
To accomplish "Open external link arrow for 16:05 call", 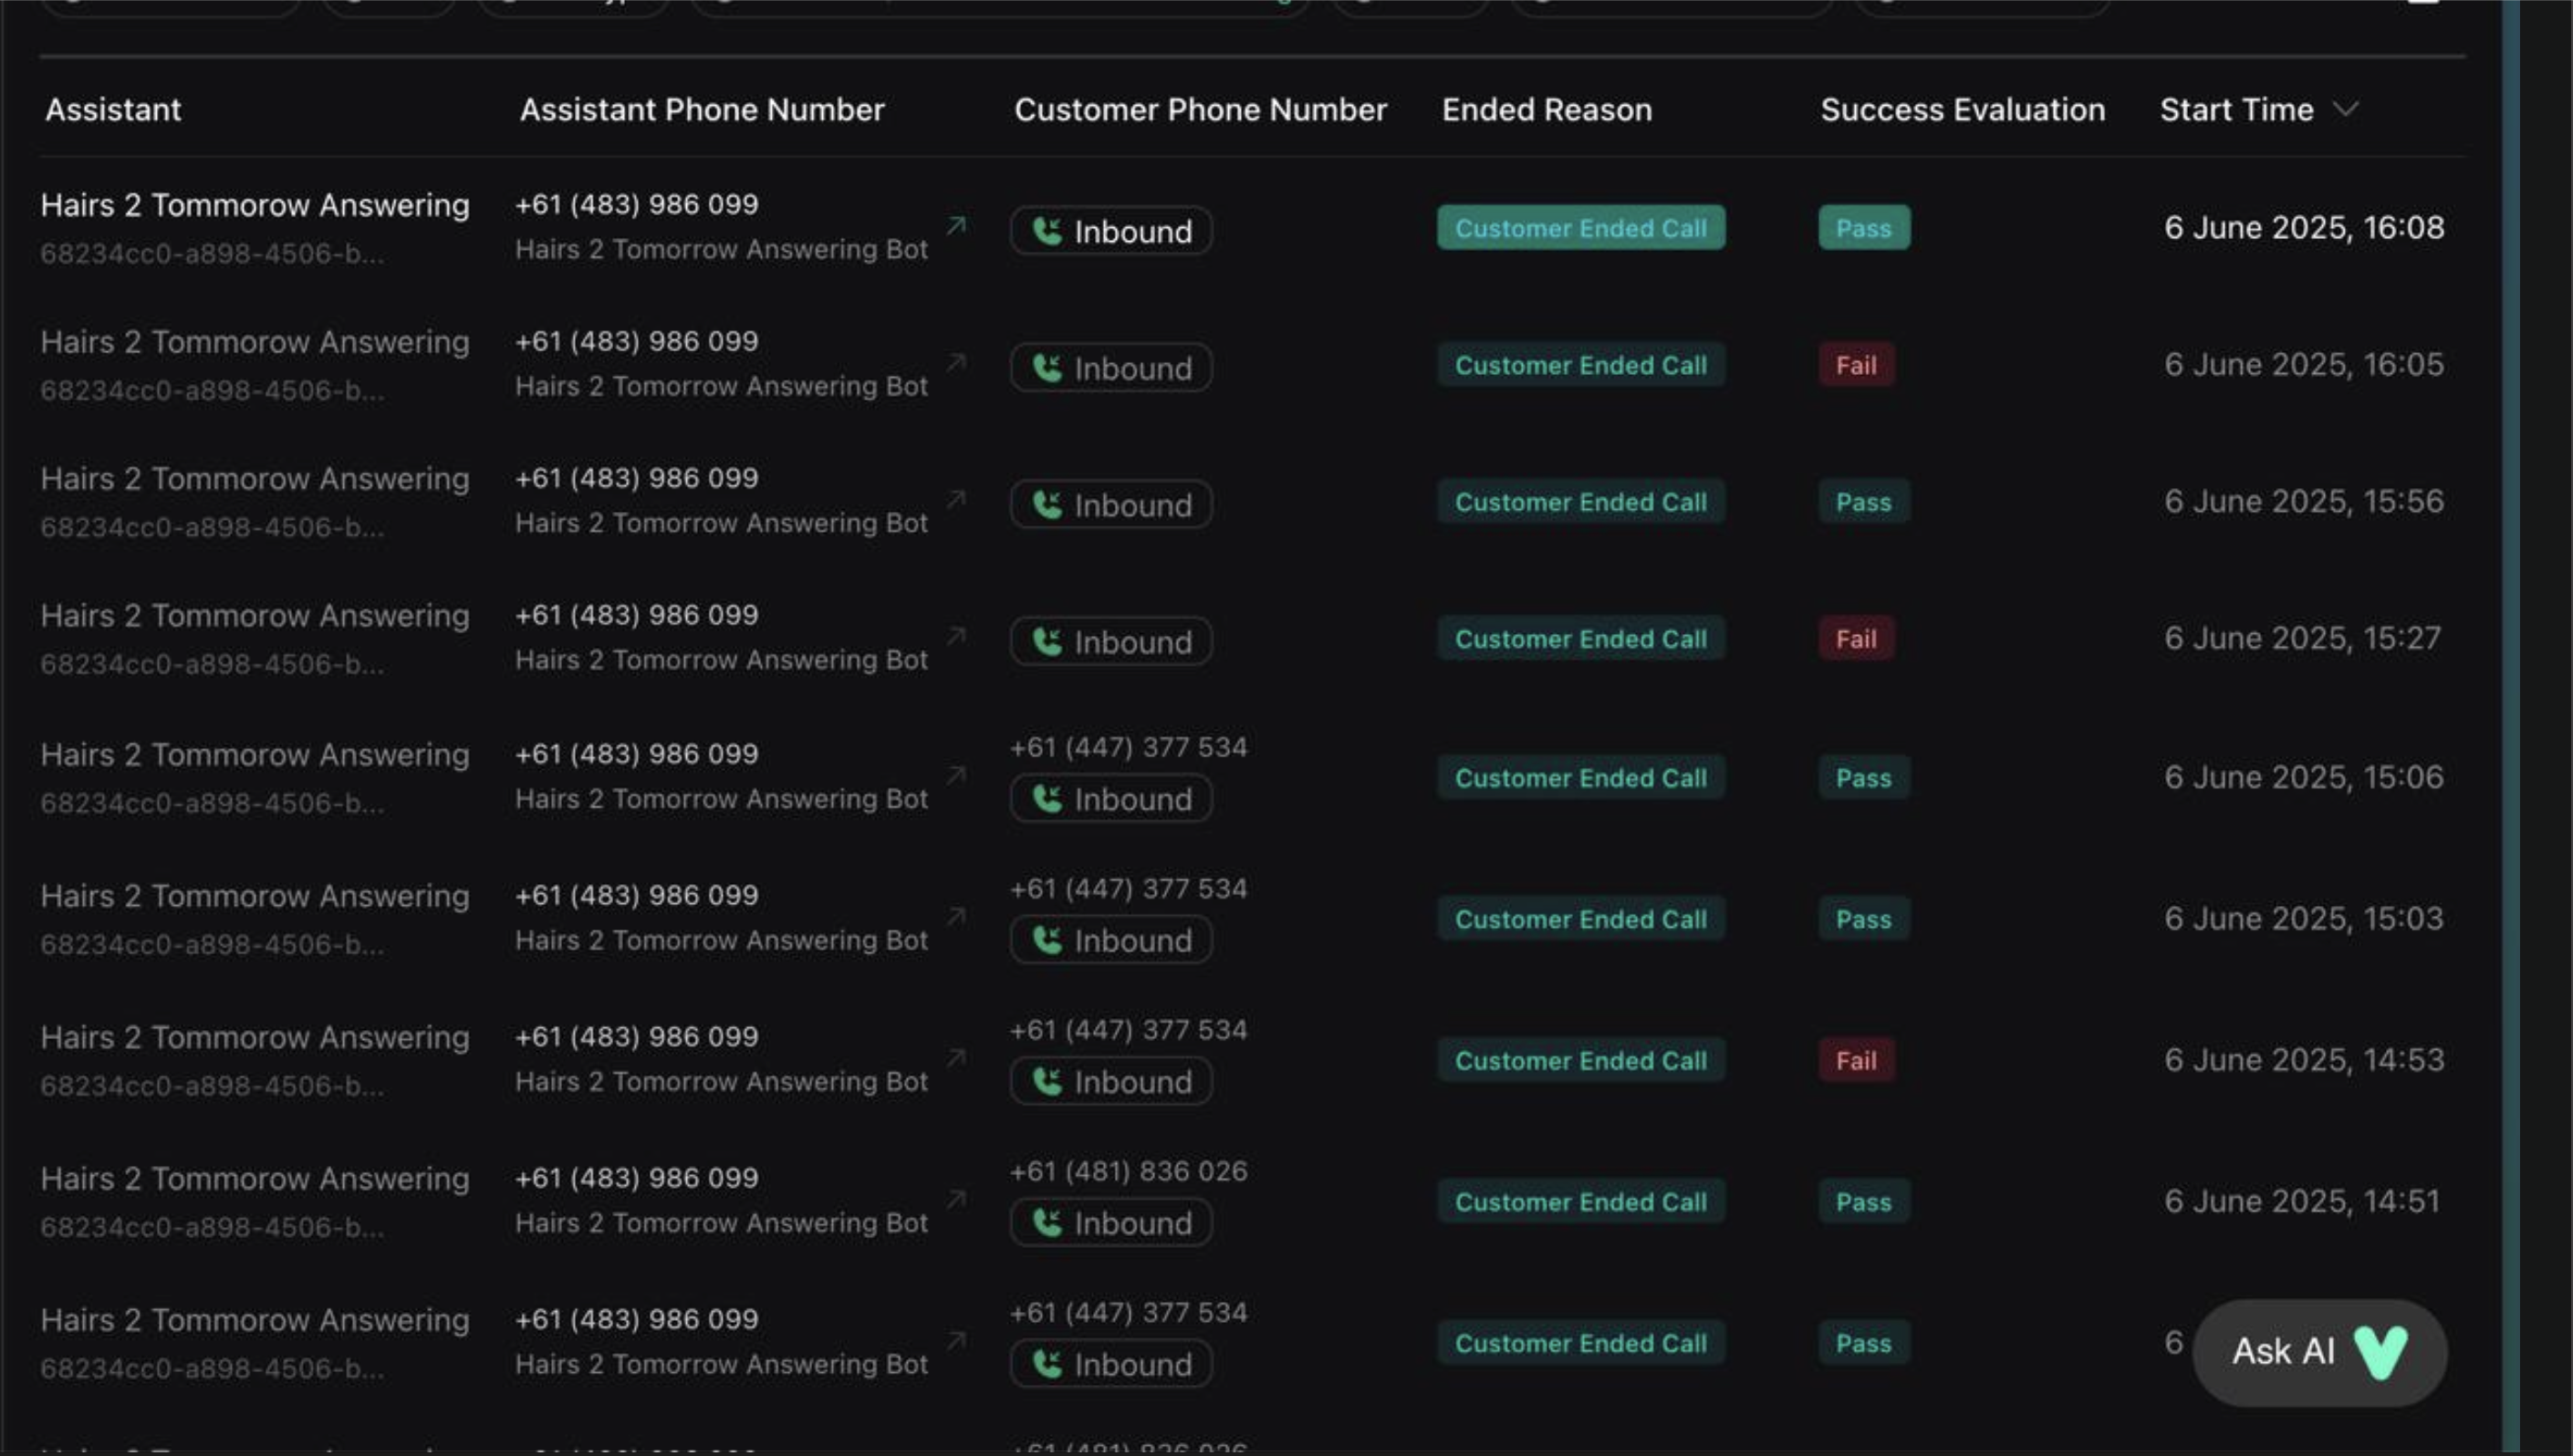I will click(x=956, y=363).
